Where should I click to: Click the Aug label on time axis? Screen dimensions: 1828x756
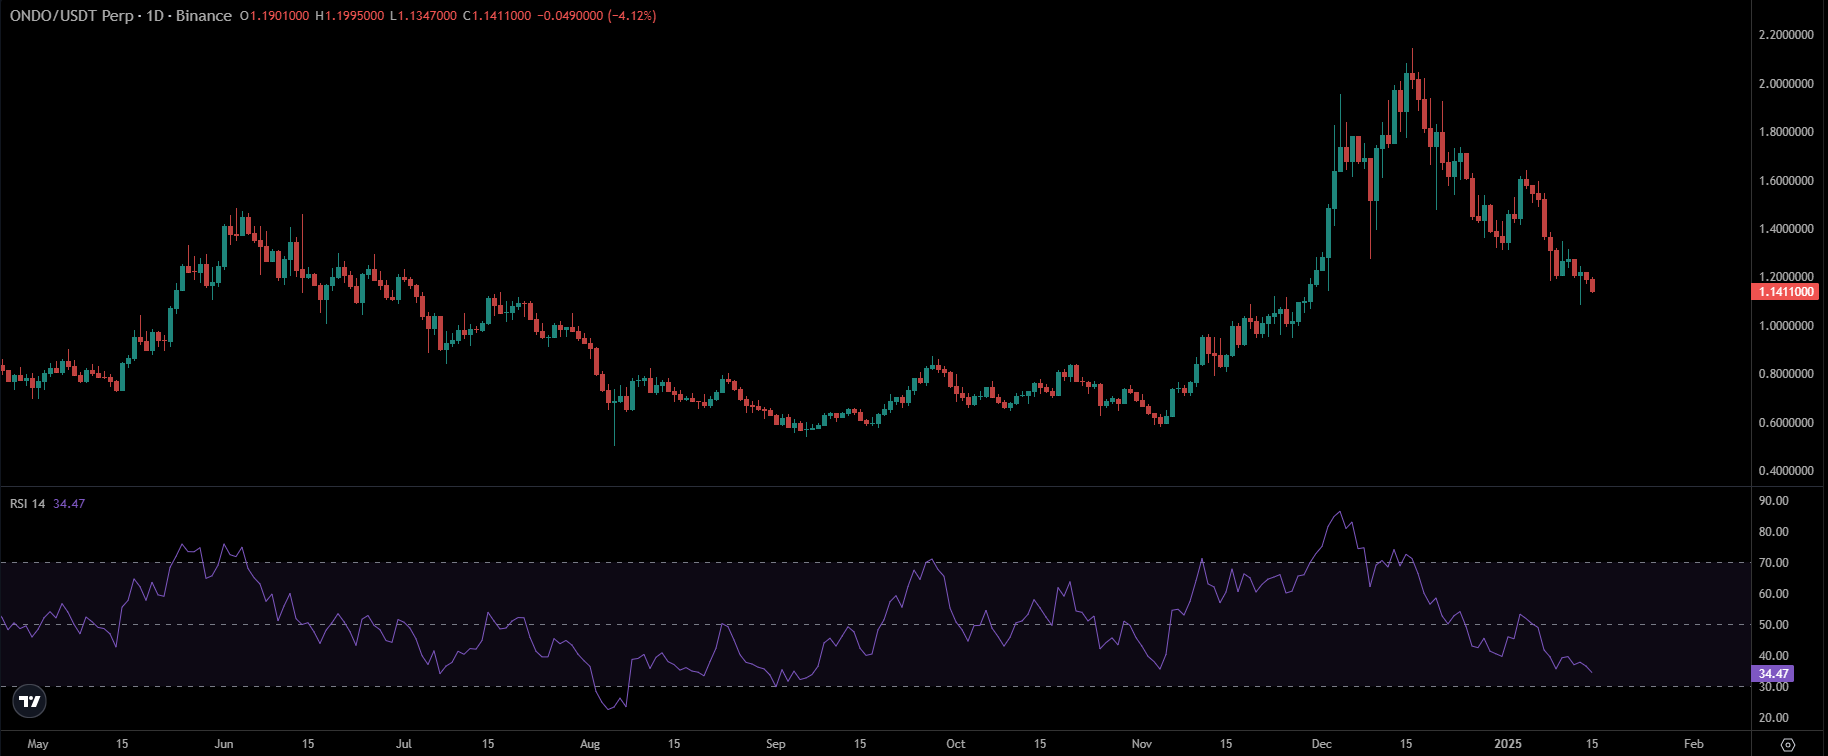(590, 744)
